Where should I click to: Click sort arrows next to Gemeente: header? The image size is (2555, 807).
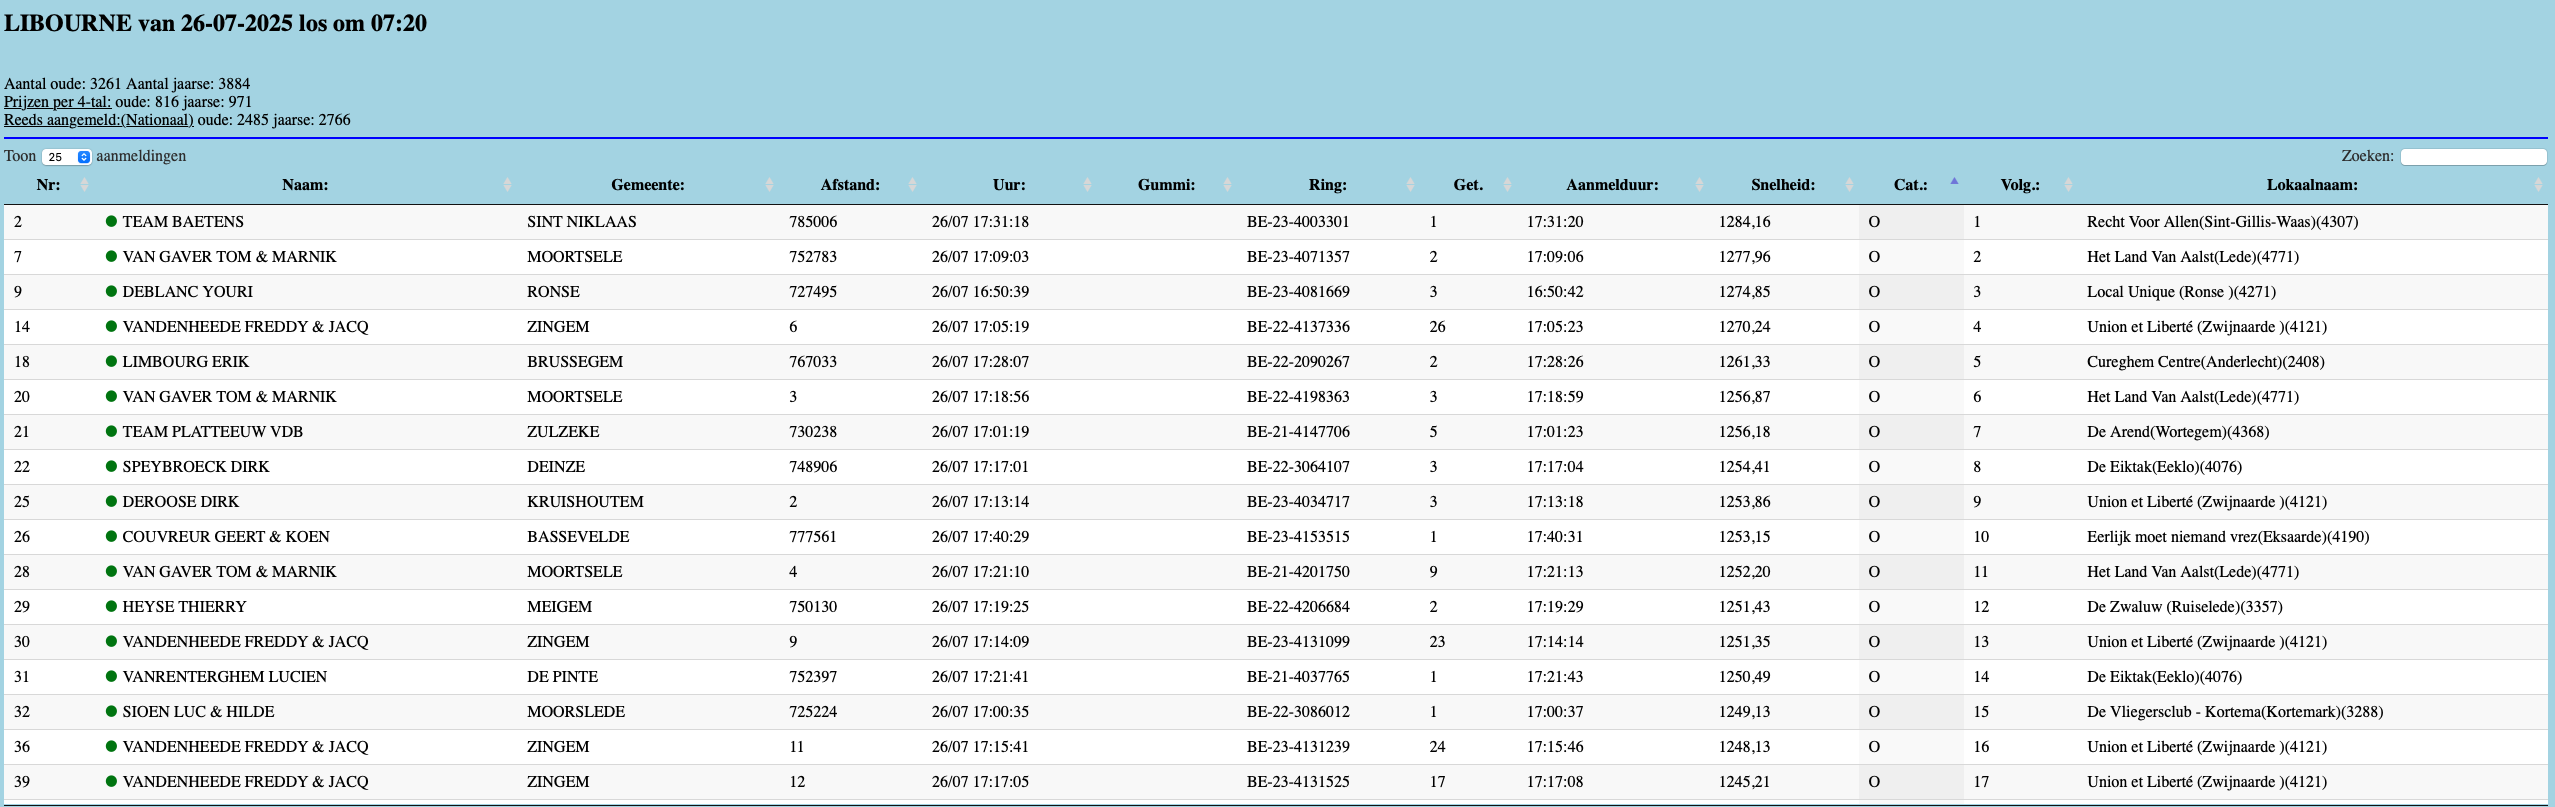click(769, 185)
